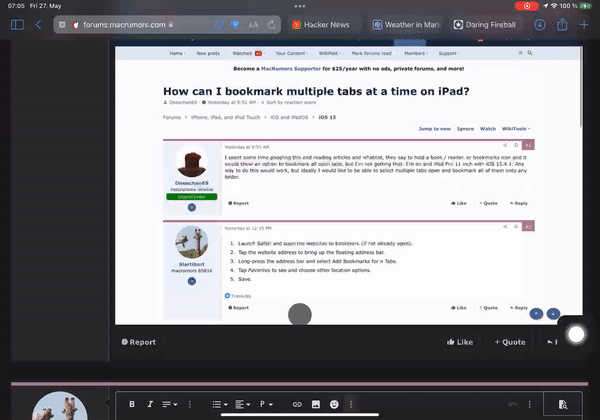Click the scroll-up arrow button in the image
Image resolution: width=600 pixels, height=420 pixels.
pyautogui.click(x=536, y=314)
